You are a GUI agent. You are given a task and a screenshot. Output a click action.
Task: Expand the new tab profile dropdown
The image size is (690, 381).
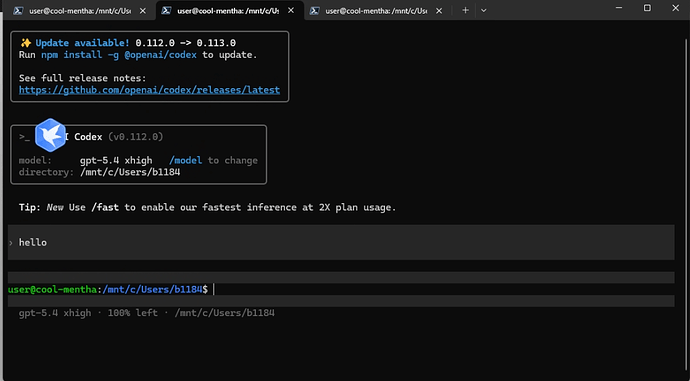tap(484, 11)
